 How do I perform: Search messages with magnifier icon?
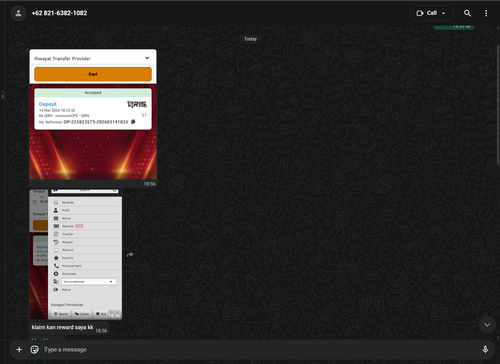467,13
